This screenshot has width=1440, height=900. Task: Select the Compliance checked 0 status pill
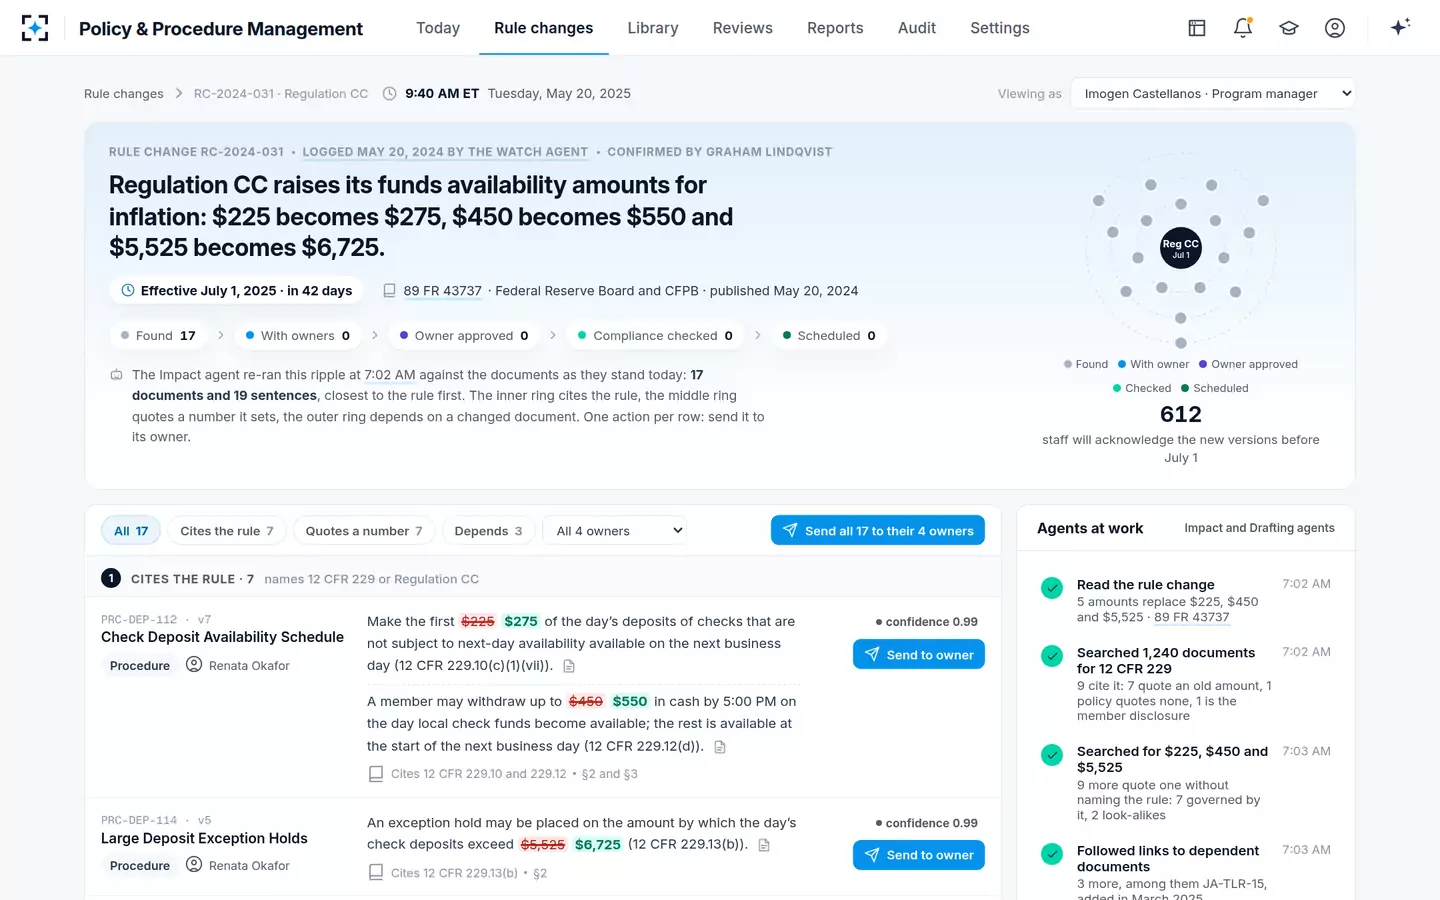pyautogui.click(x=655, y=336)
